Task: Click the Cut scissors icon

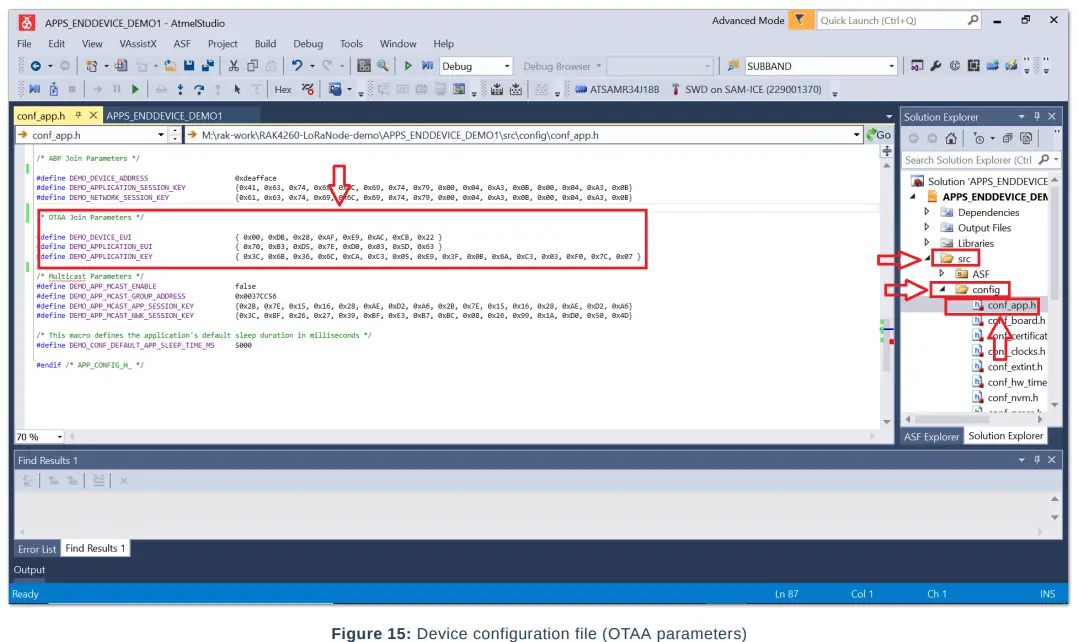Action: point(233,66)
